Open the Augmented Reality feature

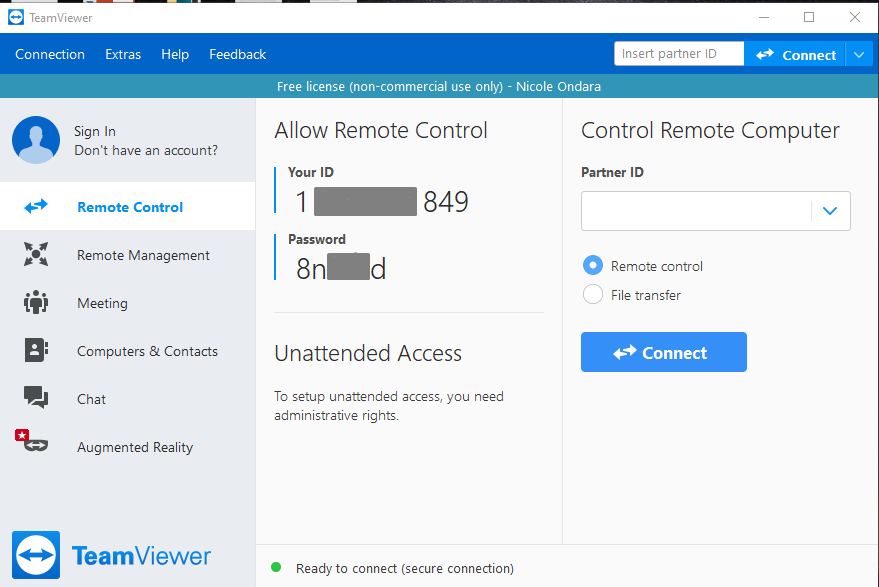click(x=135, y=447)
